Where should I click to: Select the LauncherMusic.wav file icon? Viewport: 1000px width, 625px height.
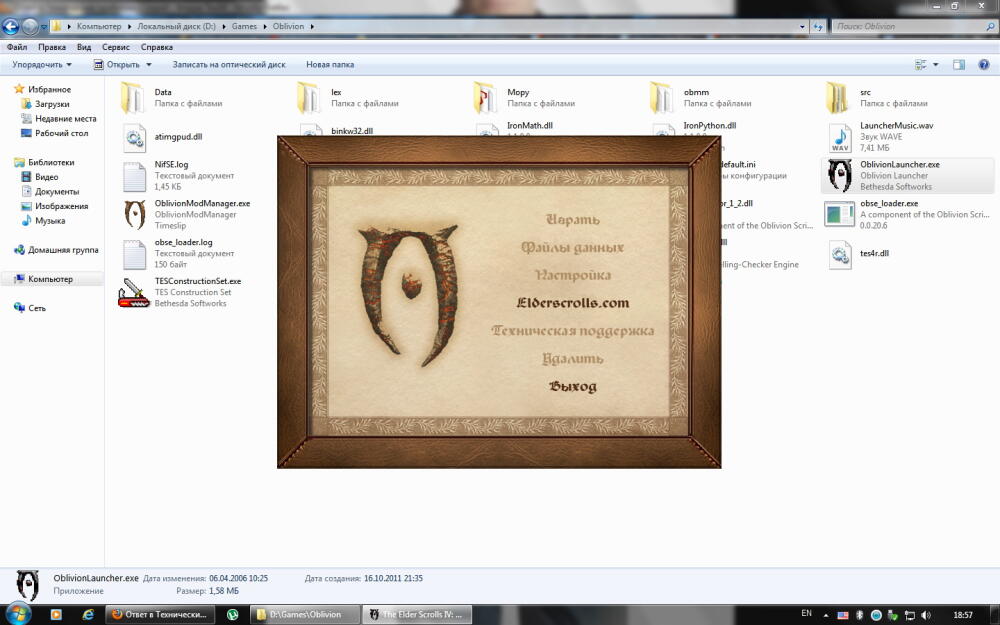tap(840, 137)
